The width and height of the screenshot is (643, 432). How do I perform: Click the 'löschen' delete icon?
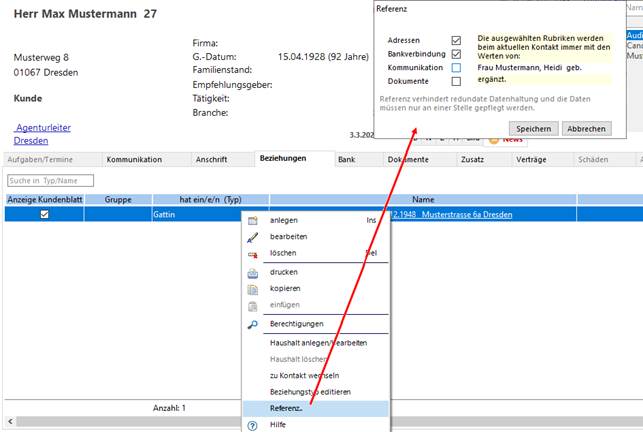[x=253, y=254]
